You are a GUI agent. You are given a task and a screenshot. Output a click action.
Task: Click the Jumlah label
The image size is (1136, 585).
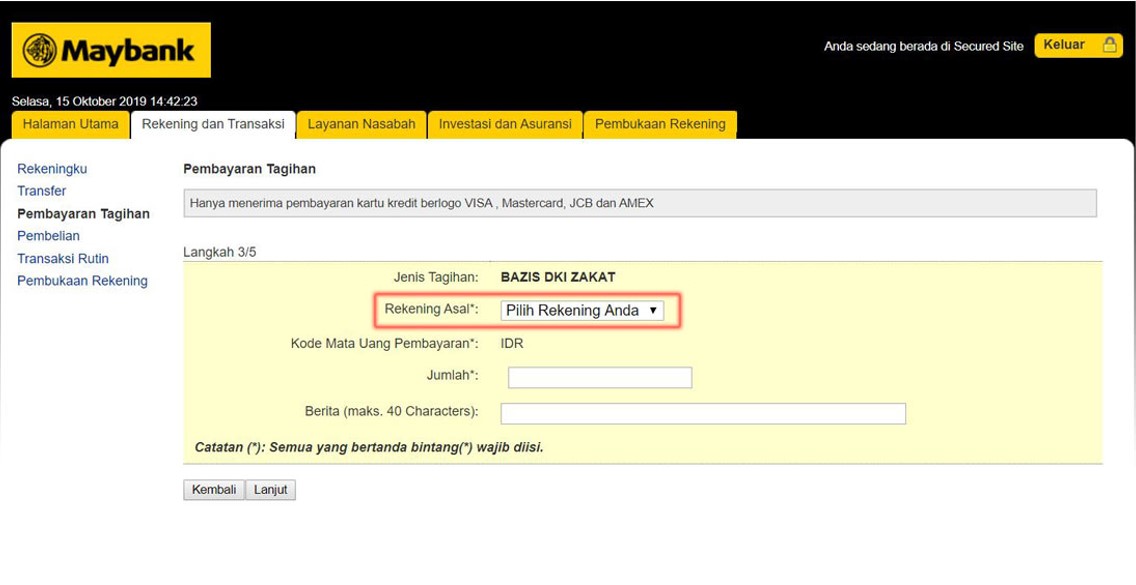pos(453,376)
